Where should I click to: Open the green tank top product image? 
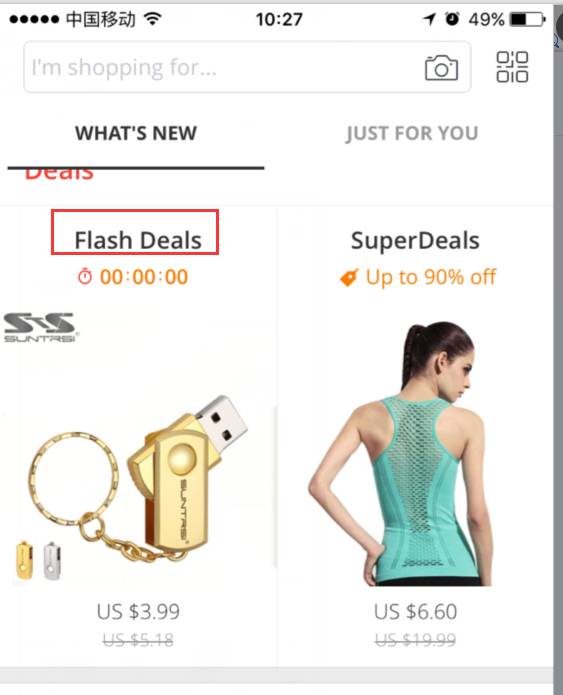(x=401, y=453)
